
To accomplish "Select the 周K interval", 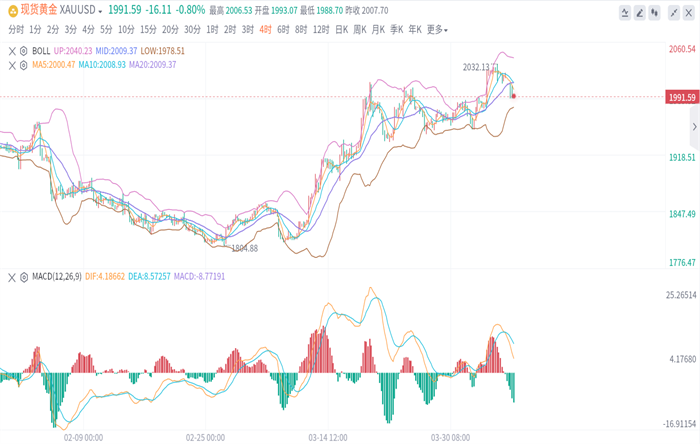I will pyautogui.click(x=360, y=30).
